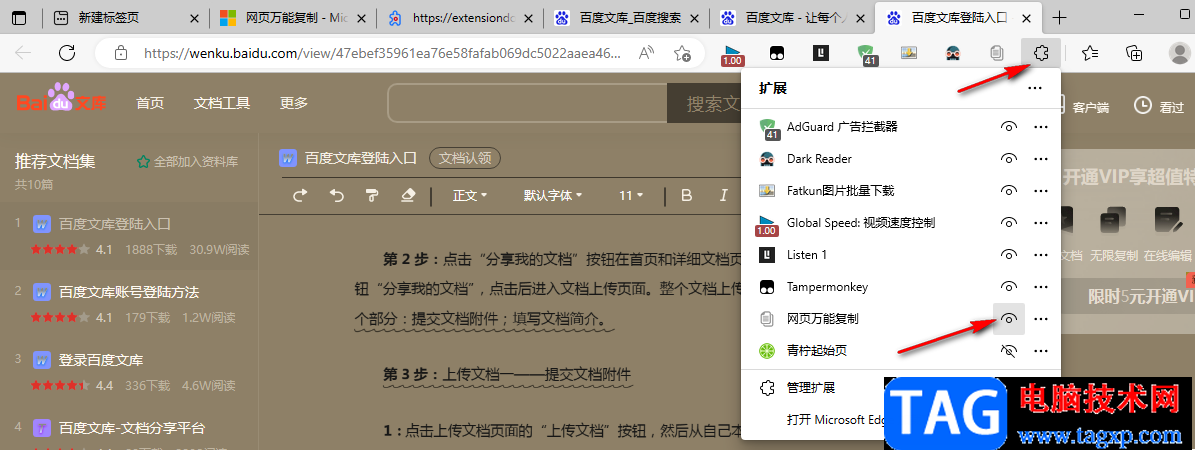Switch to the 百度文库_百度搜索 tab
This screenshot has height=450, width=1195.
coord(626,18)
